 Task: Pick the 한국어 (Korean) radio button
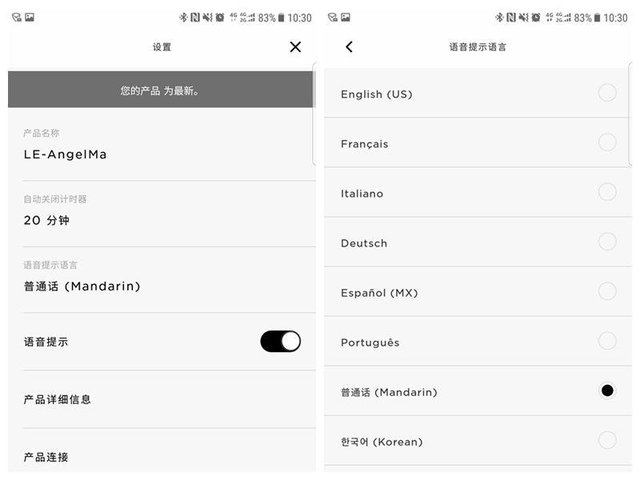pos(607,440)
